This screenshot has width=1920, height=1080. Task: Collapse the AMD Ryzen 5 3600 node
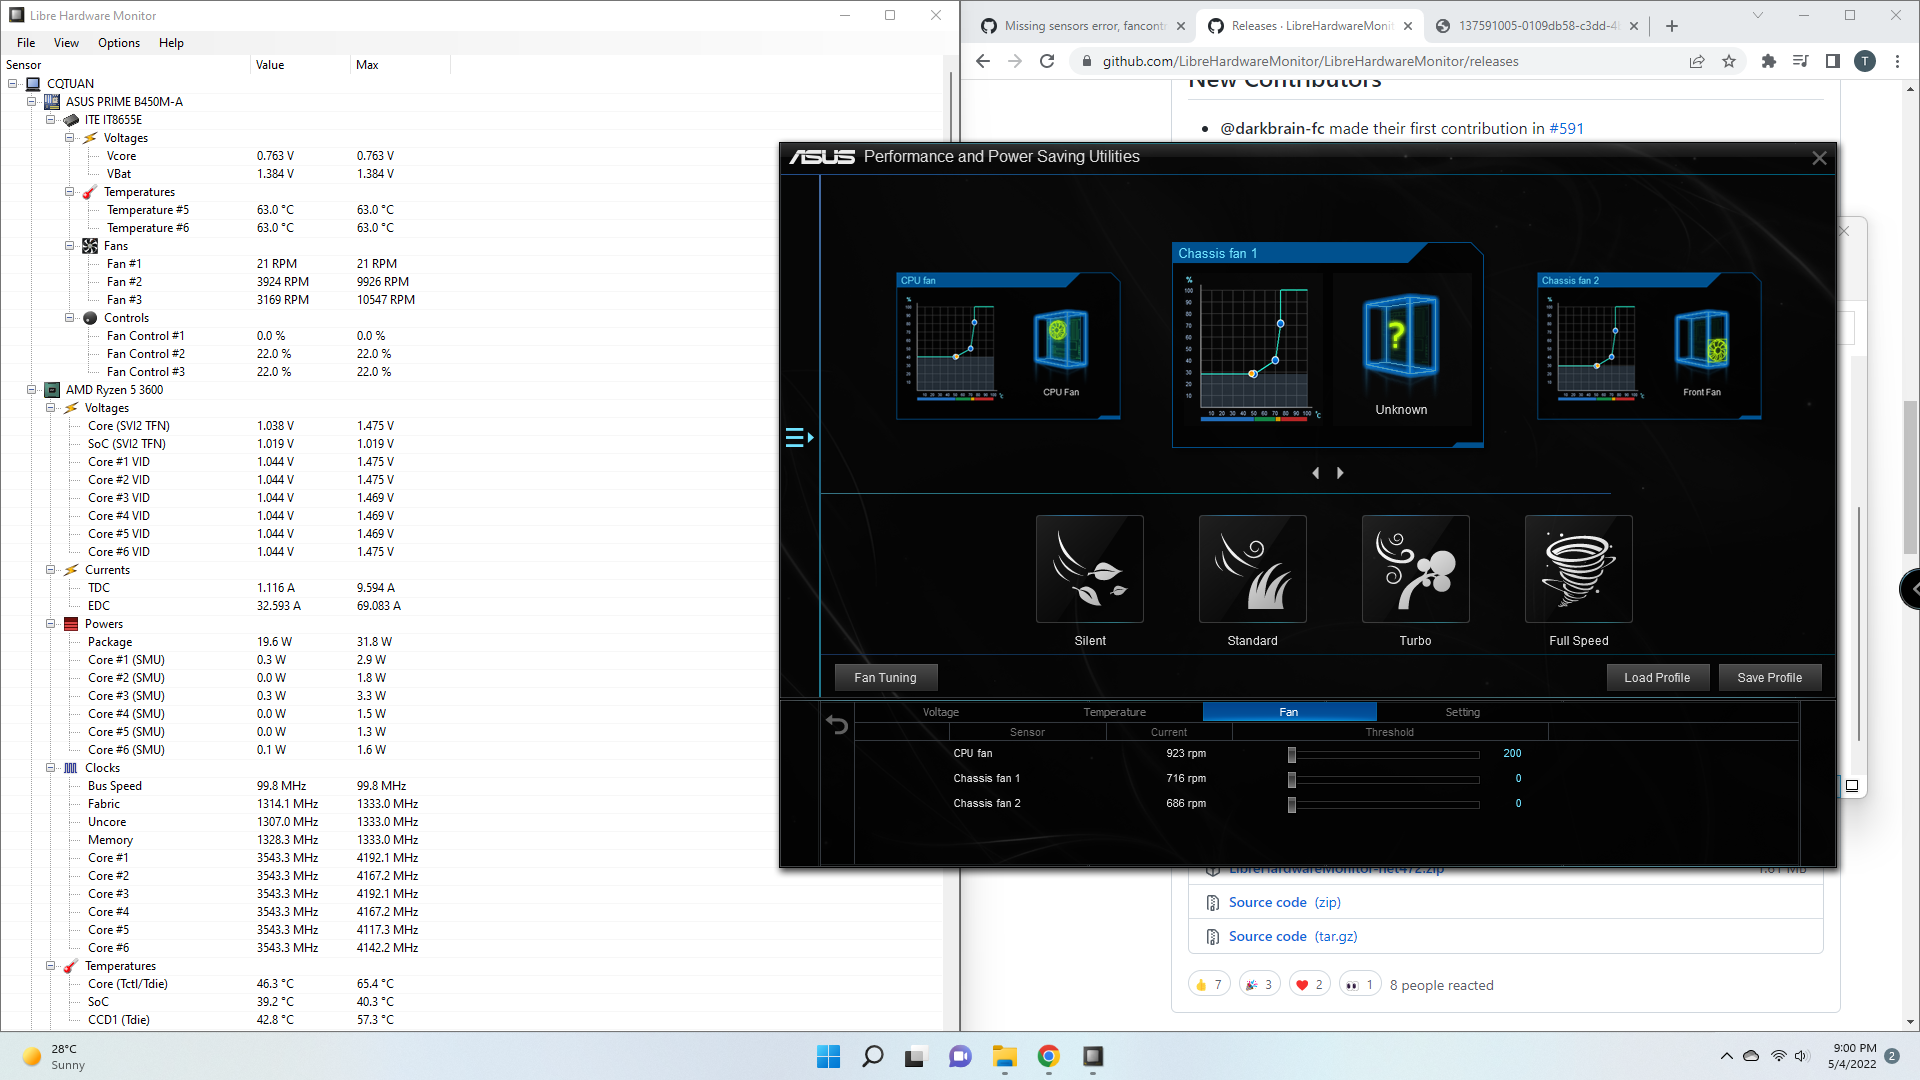tap(33, 389)
